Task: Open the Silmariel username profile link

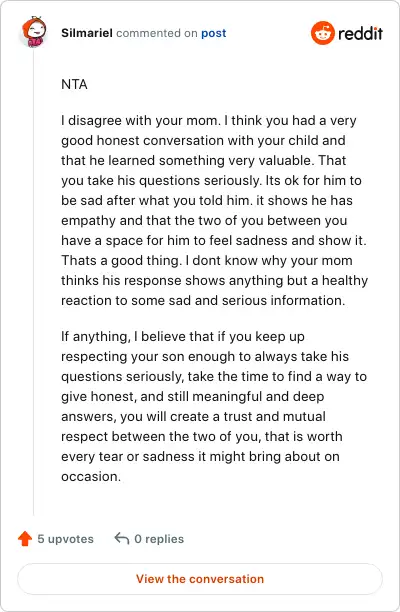Action: click(x=87, y=33)
